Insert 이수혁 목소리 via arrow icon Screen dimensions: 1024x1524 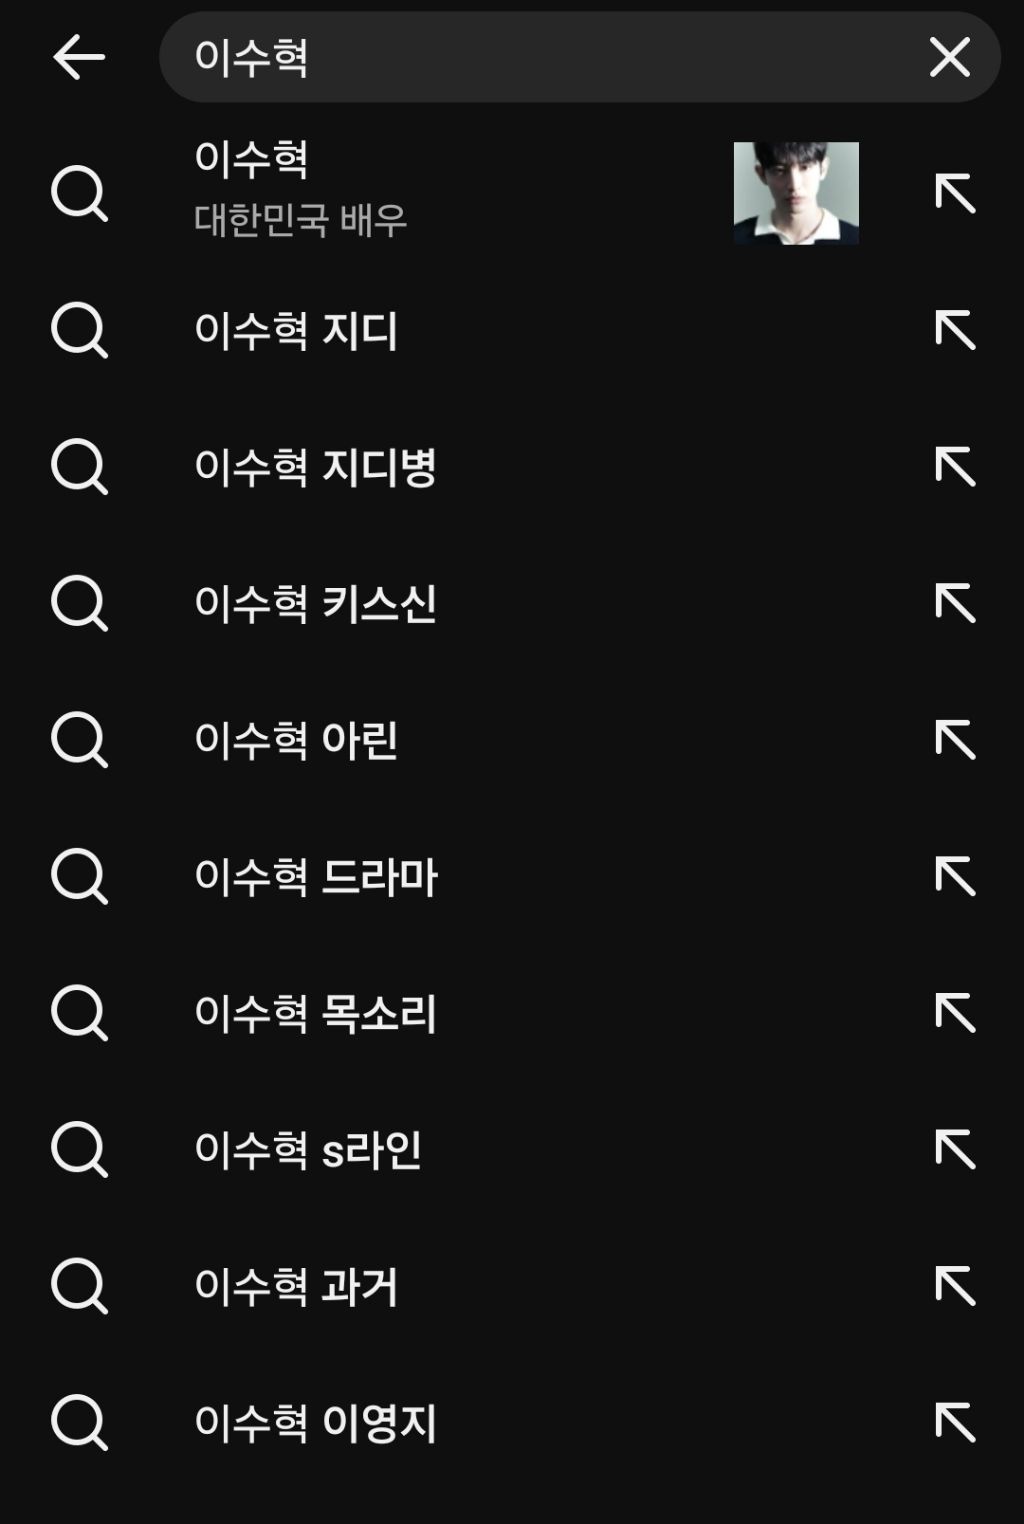[x=955, y=1013]
